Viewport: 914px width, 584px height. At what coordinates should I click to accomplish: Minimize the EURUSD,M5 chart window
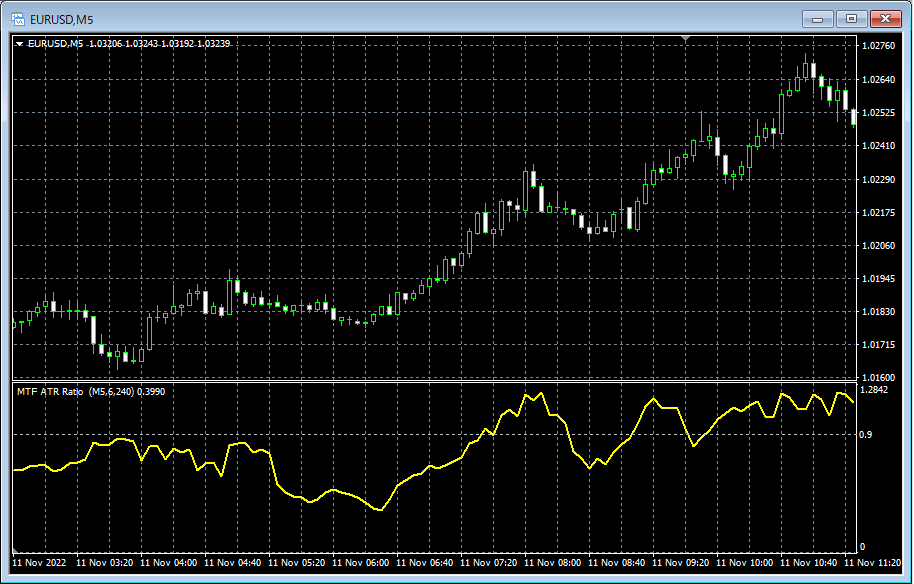[817, 19]
